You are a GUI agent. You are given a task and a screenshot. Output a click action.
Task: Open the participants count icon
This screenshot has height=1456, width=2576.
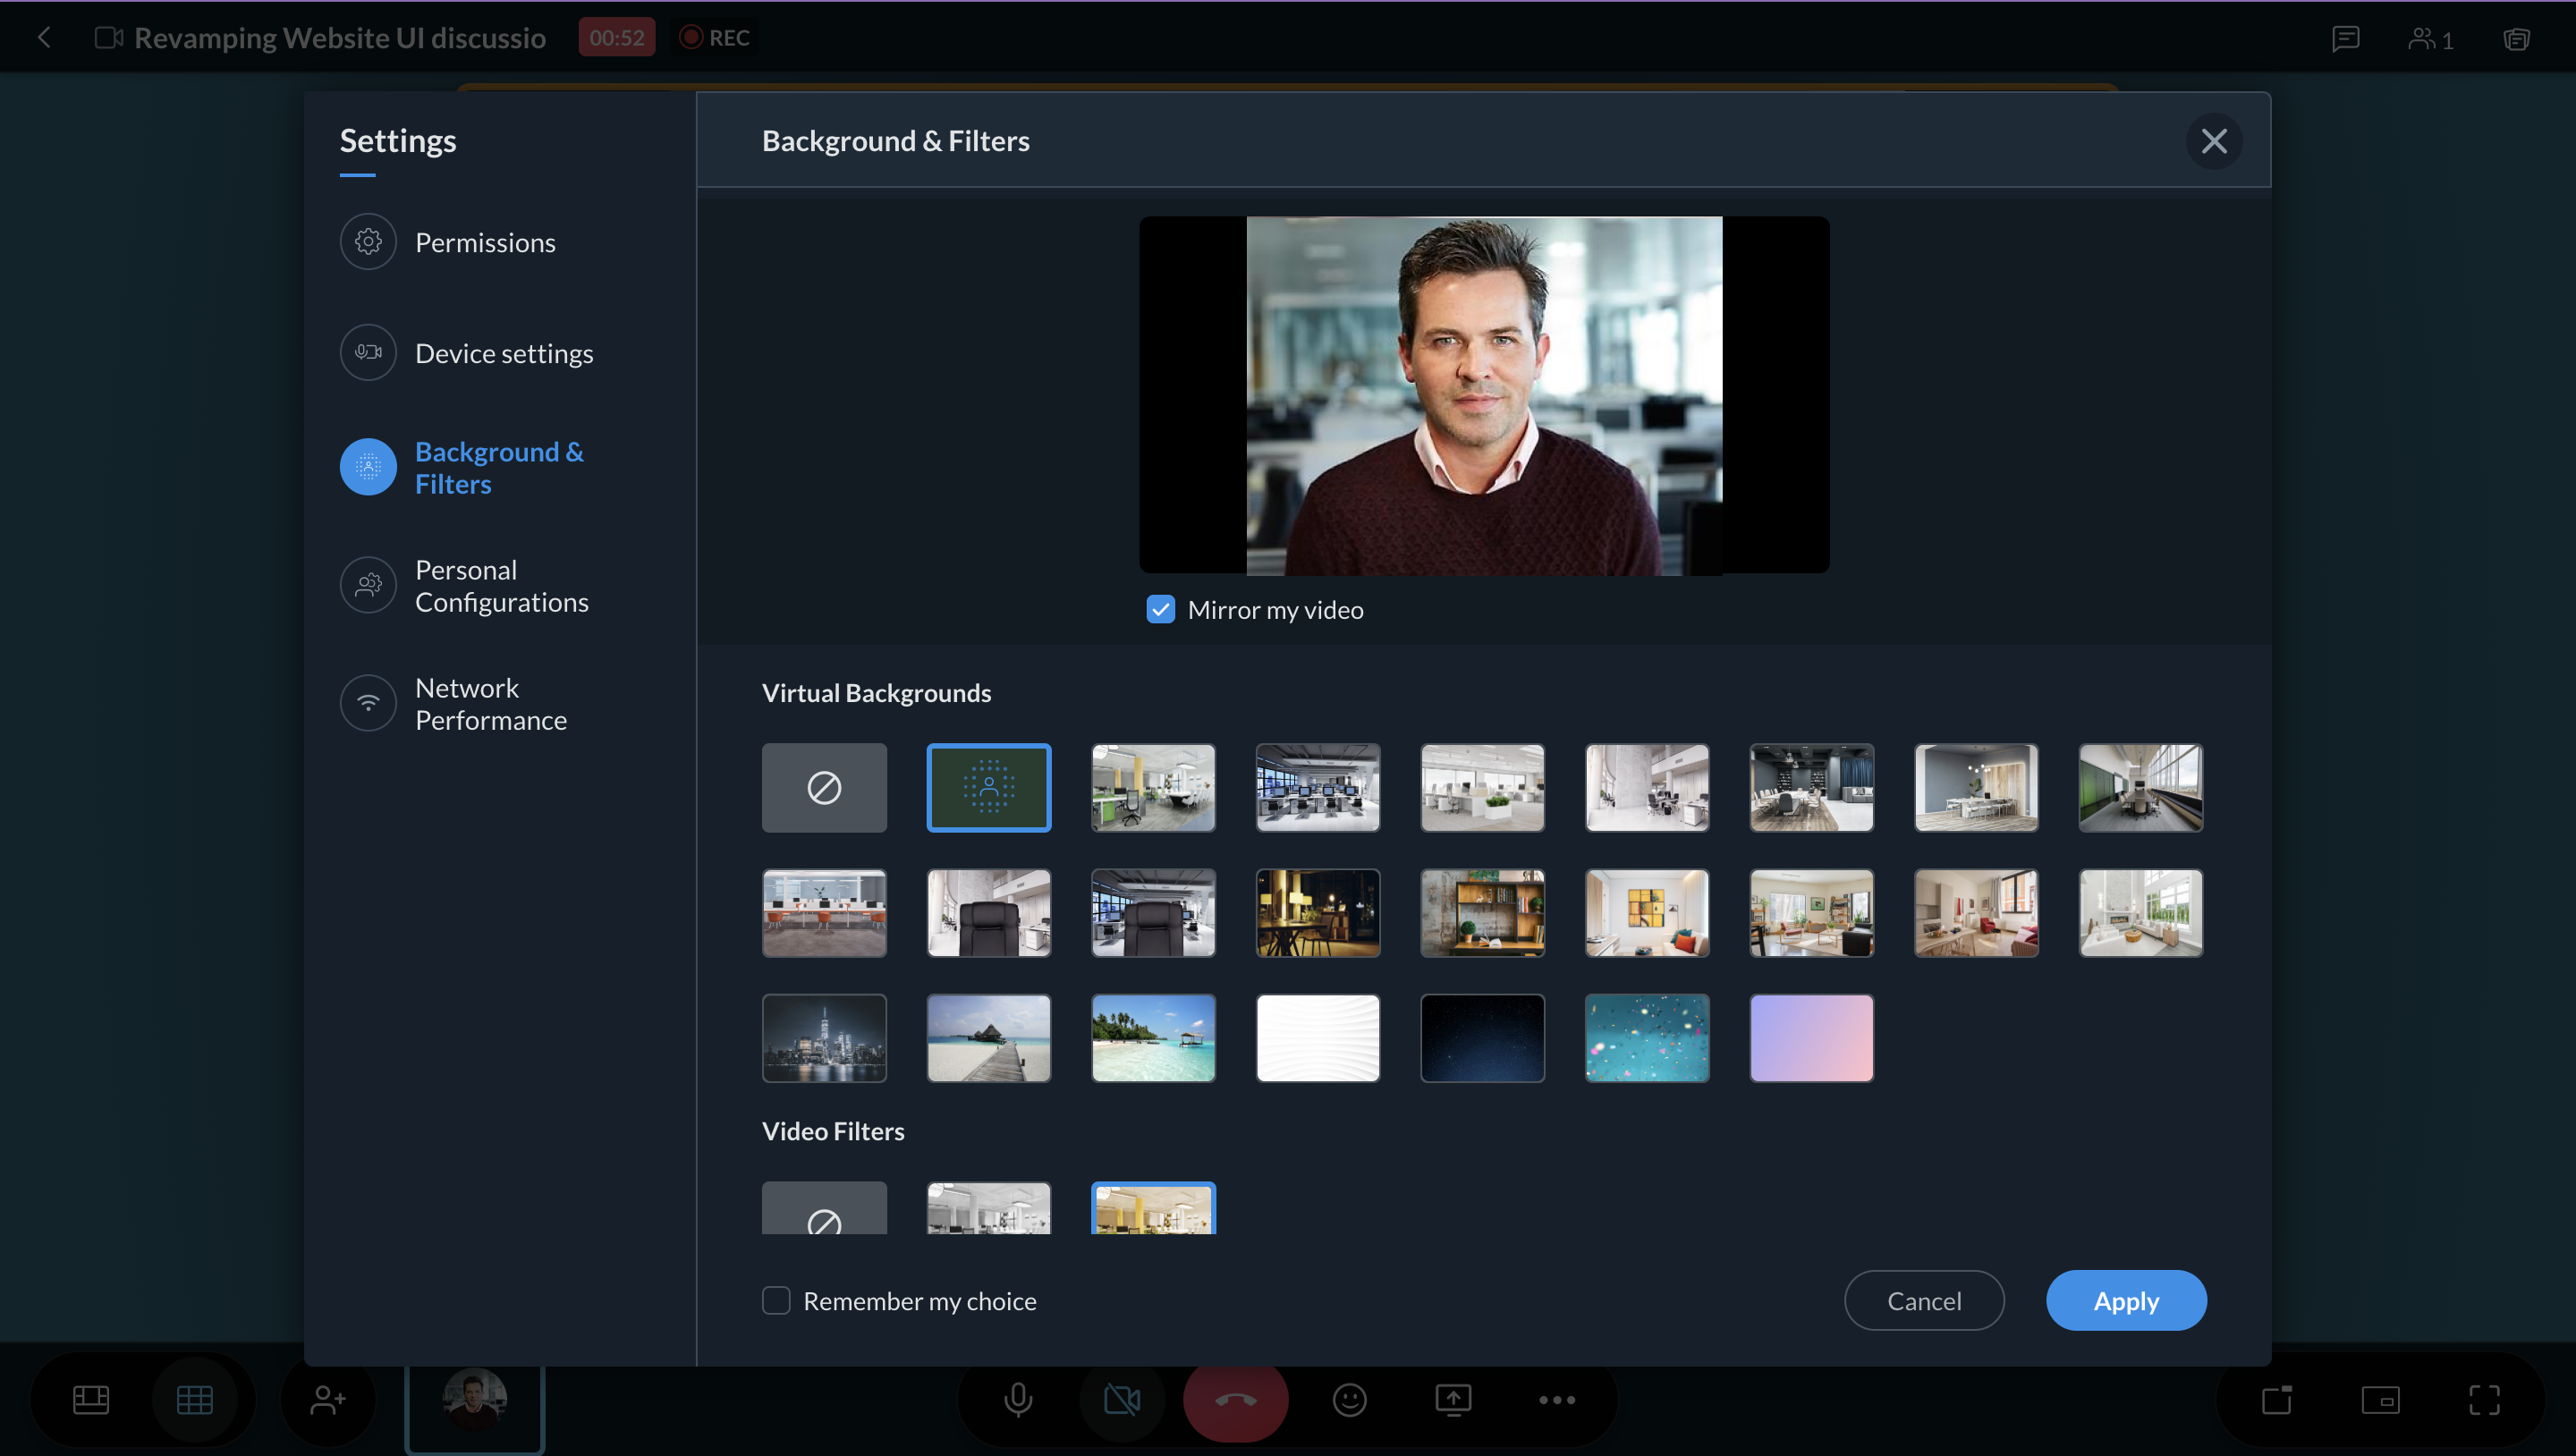[2429, 38]
